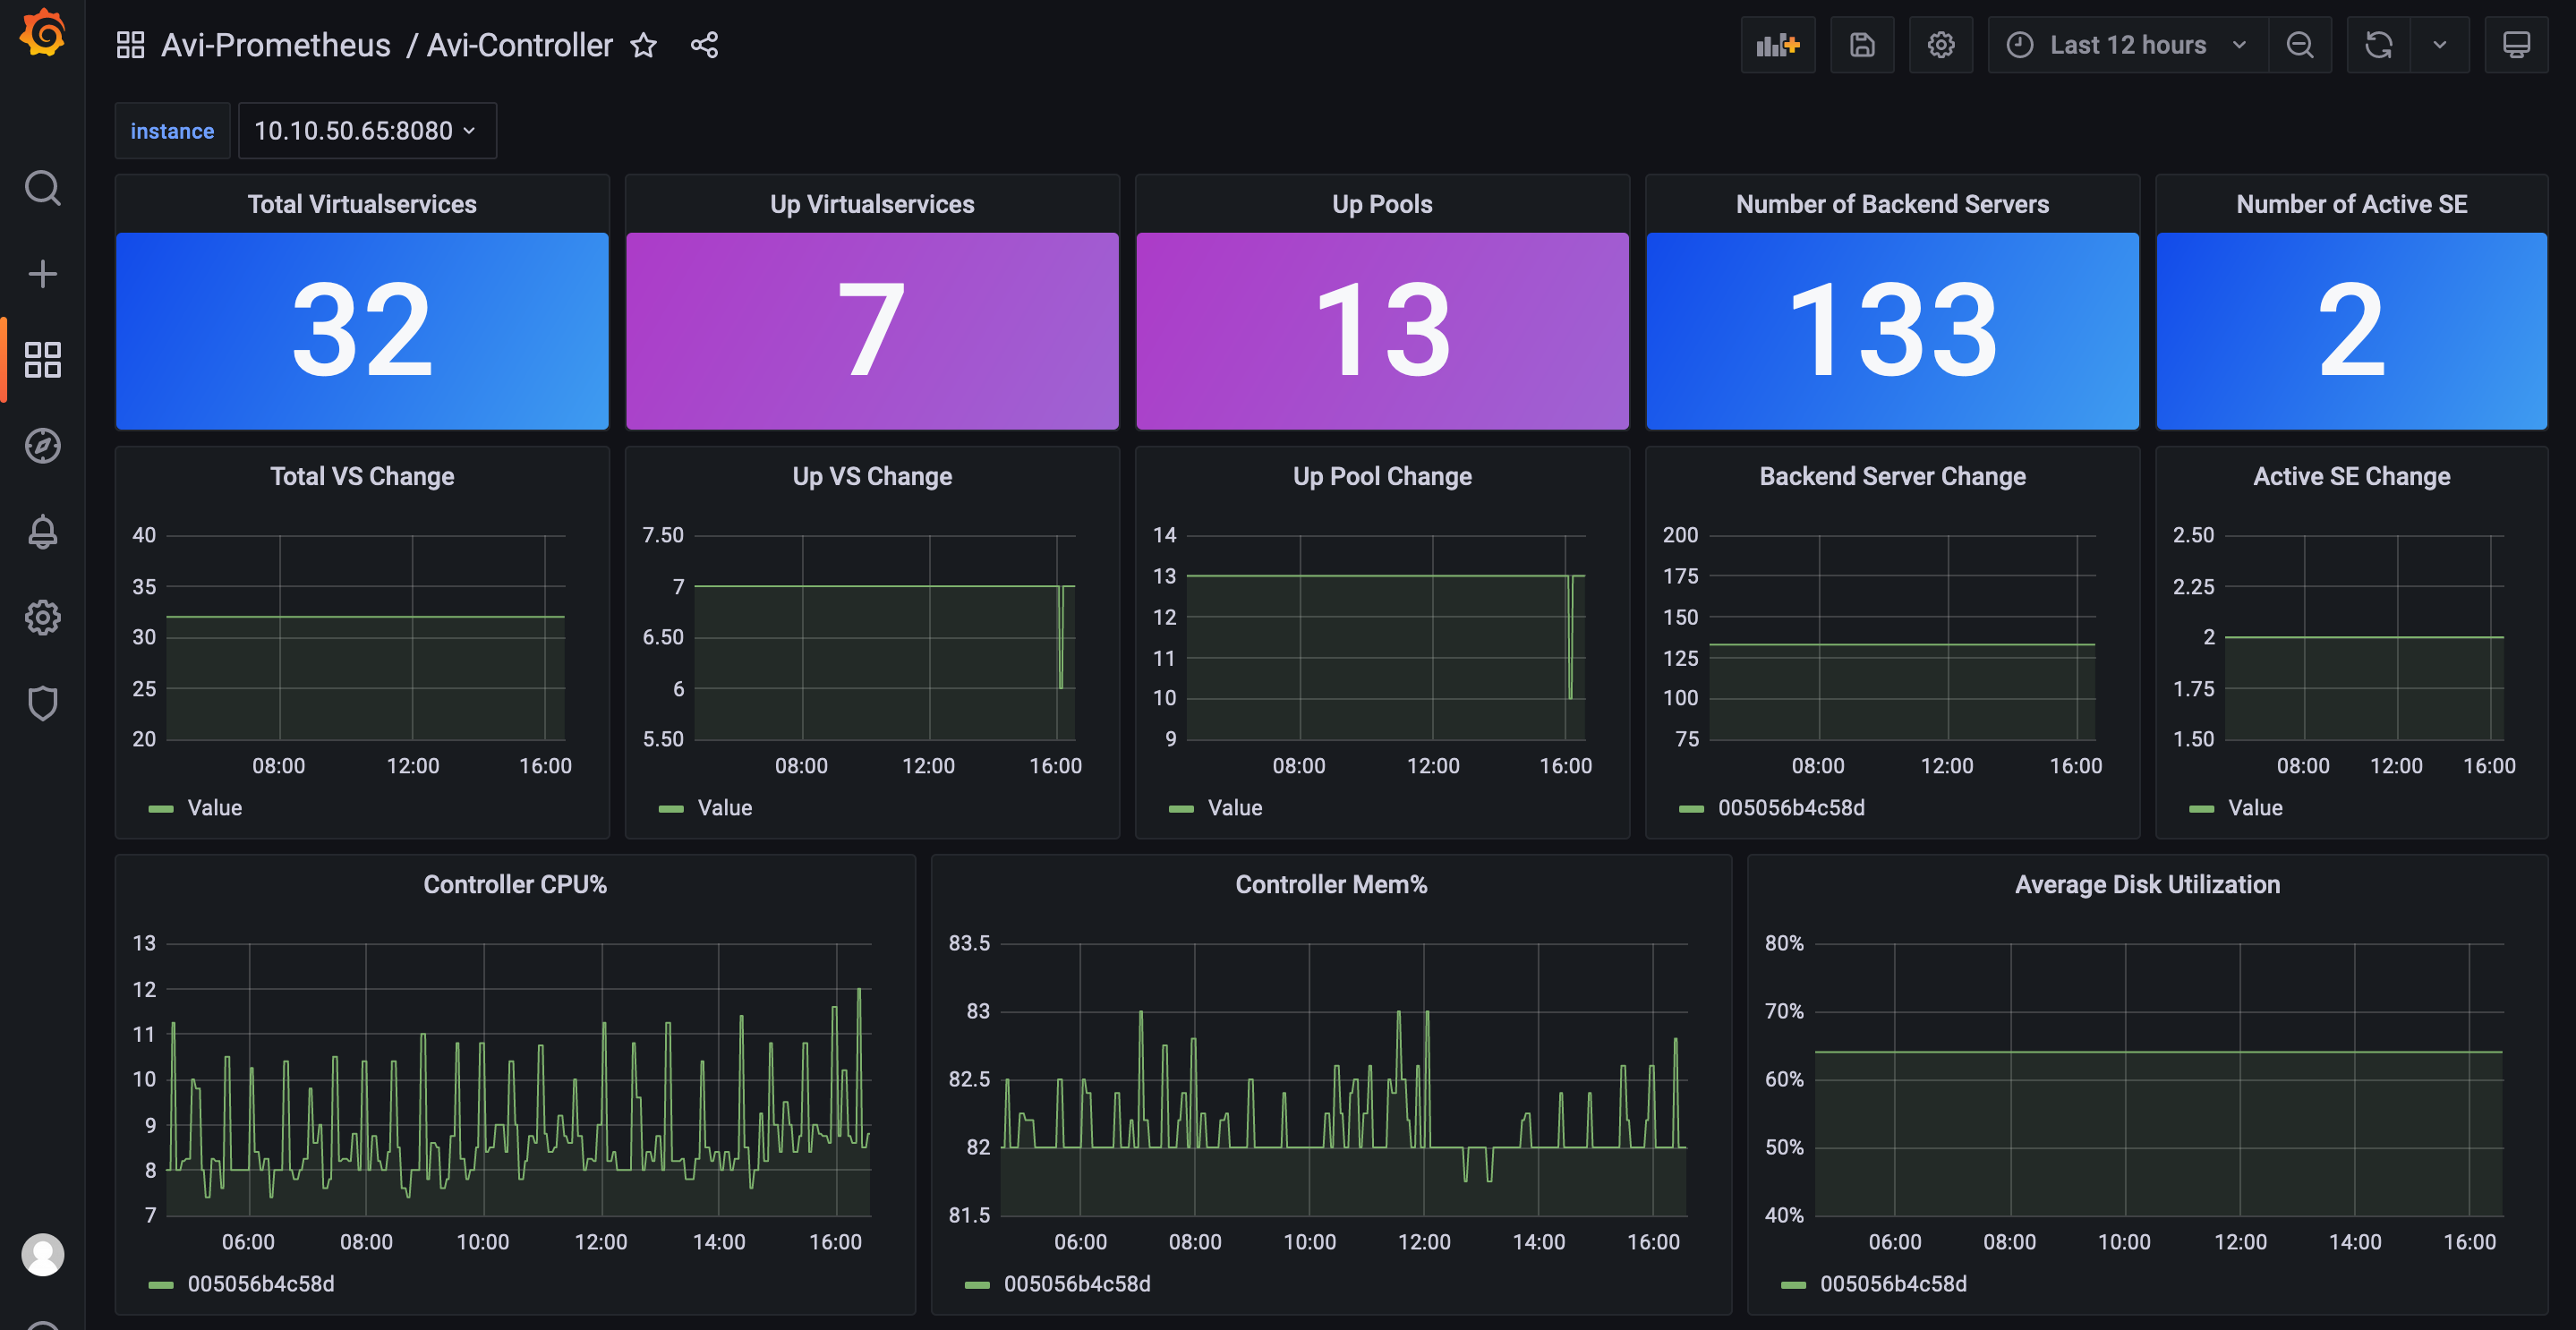
Task: Open the Configuration gear in sidebar
Action: [x=43, y=617]
